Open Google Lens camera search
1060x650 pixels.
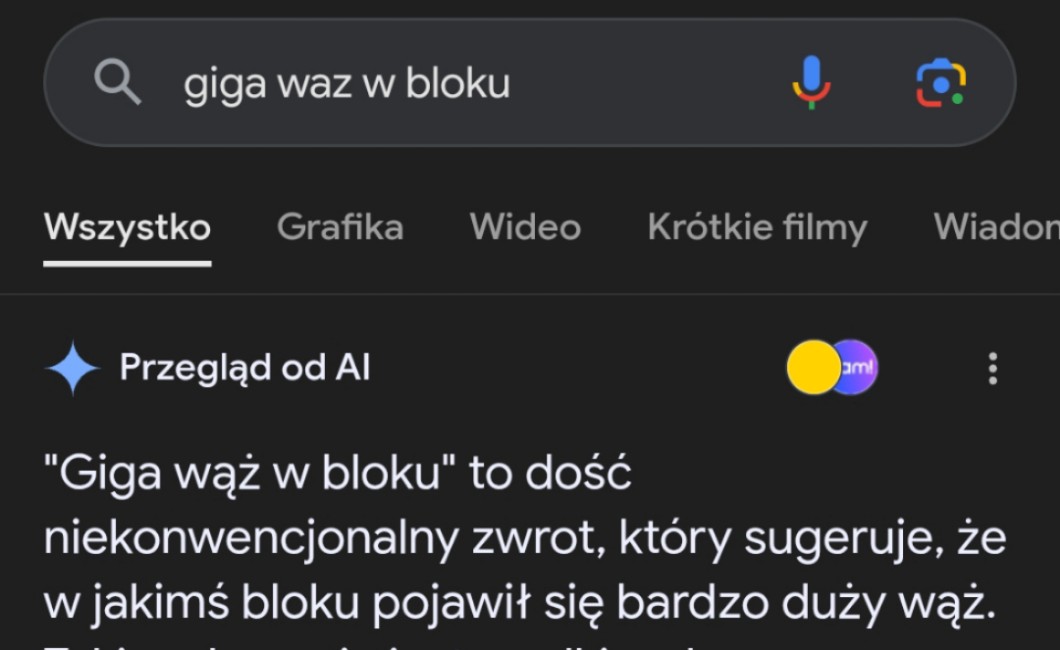pos(941,82)
